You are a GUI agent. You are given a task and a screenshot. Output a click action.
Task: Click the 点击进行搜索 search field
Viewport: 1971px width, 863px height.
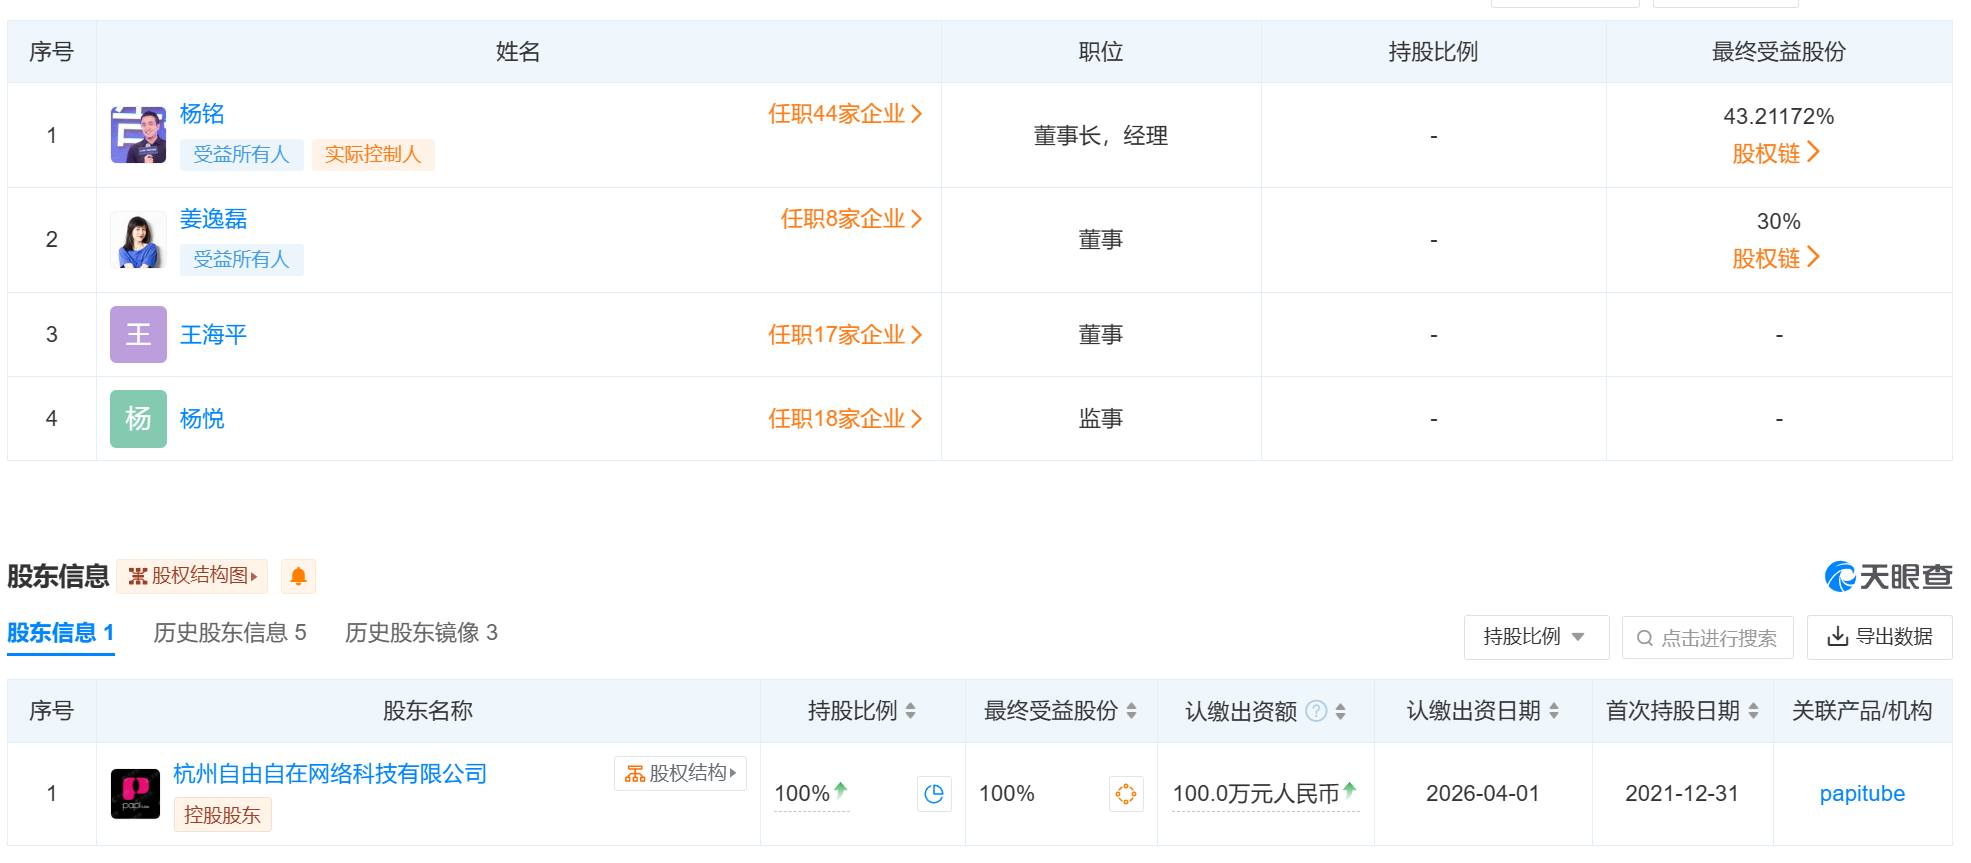pyautogui.click(x=1708, y=638)
